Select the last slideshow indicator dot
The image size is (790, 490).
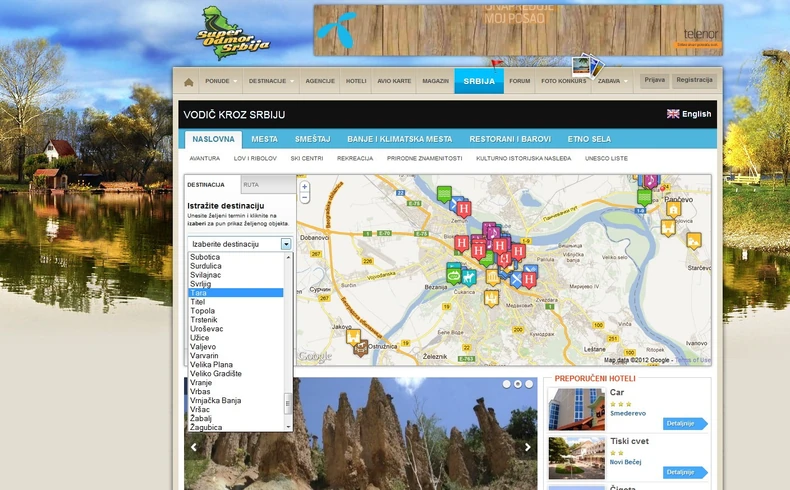pos(529,384)
